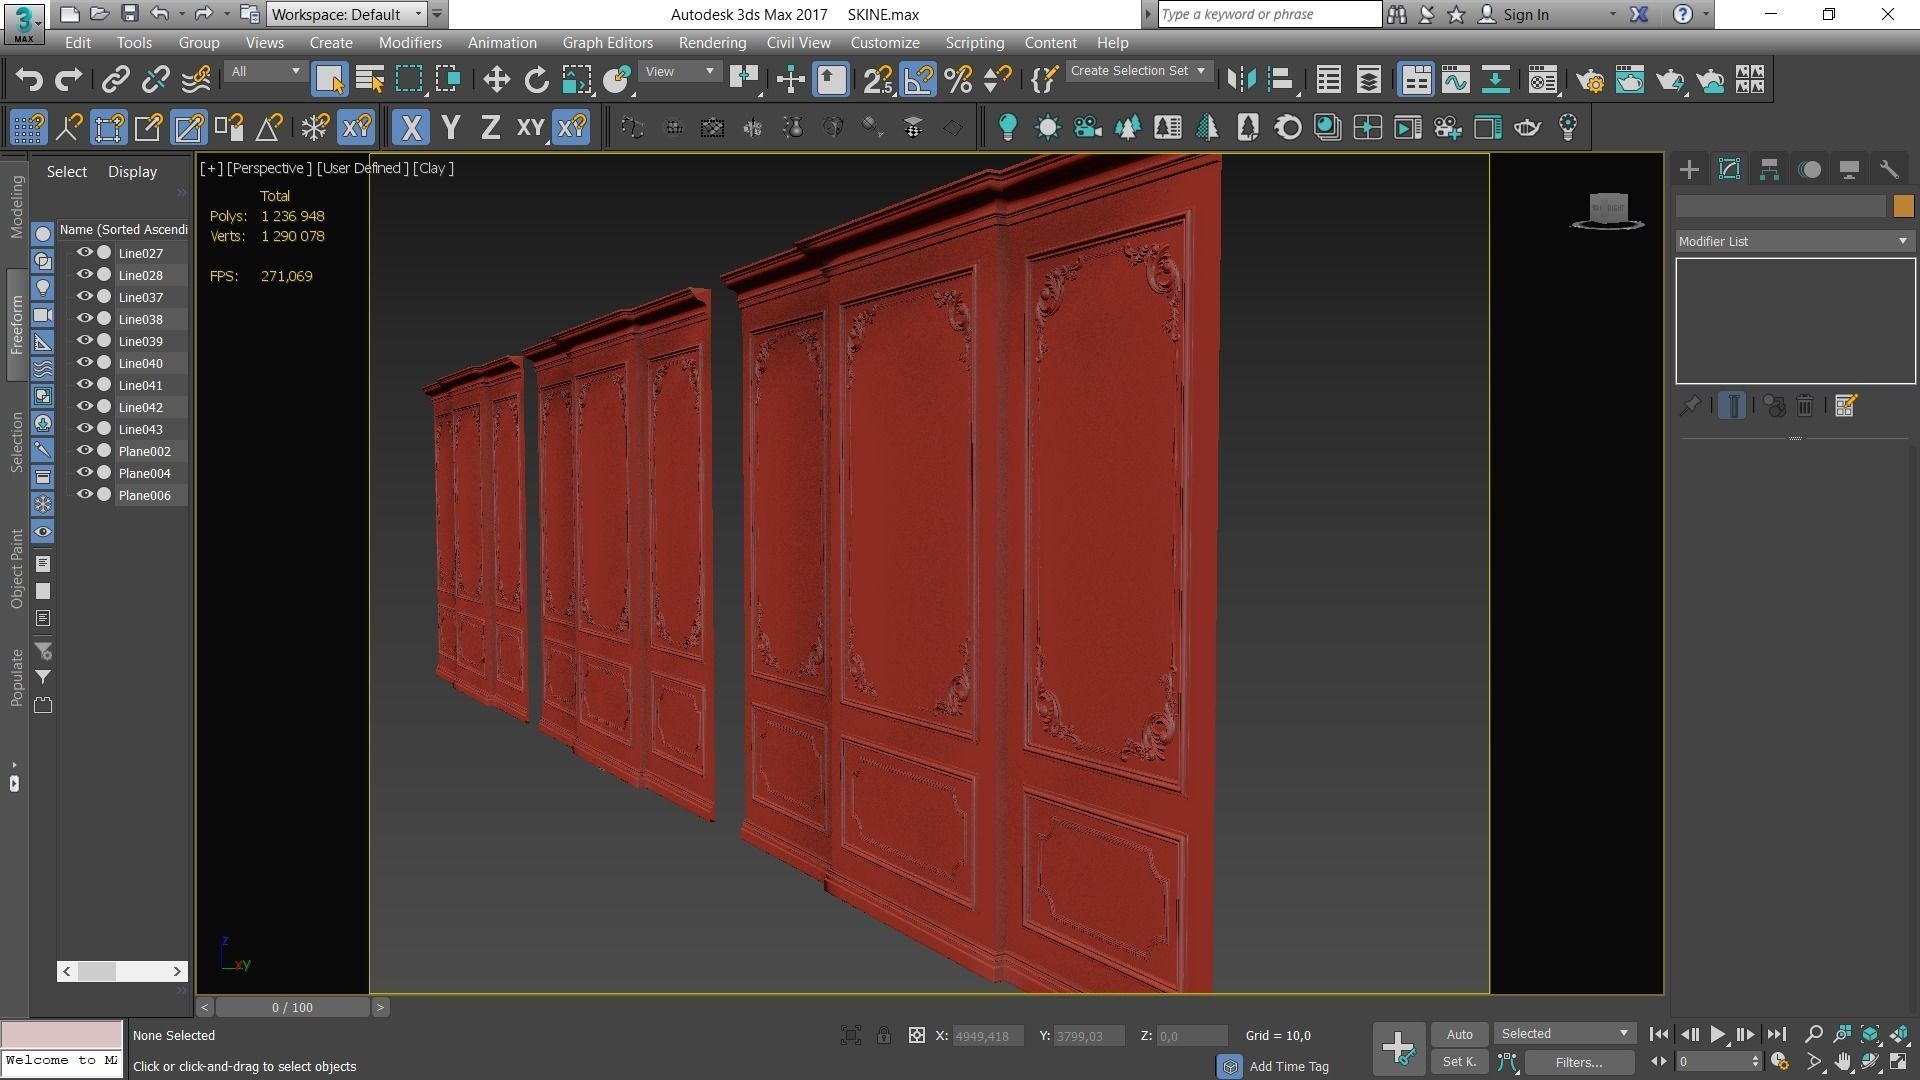Select Plane004 in scene explorer
The height and width of the screenshot is (1080, 1920).
tap(144, 473)
